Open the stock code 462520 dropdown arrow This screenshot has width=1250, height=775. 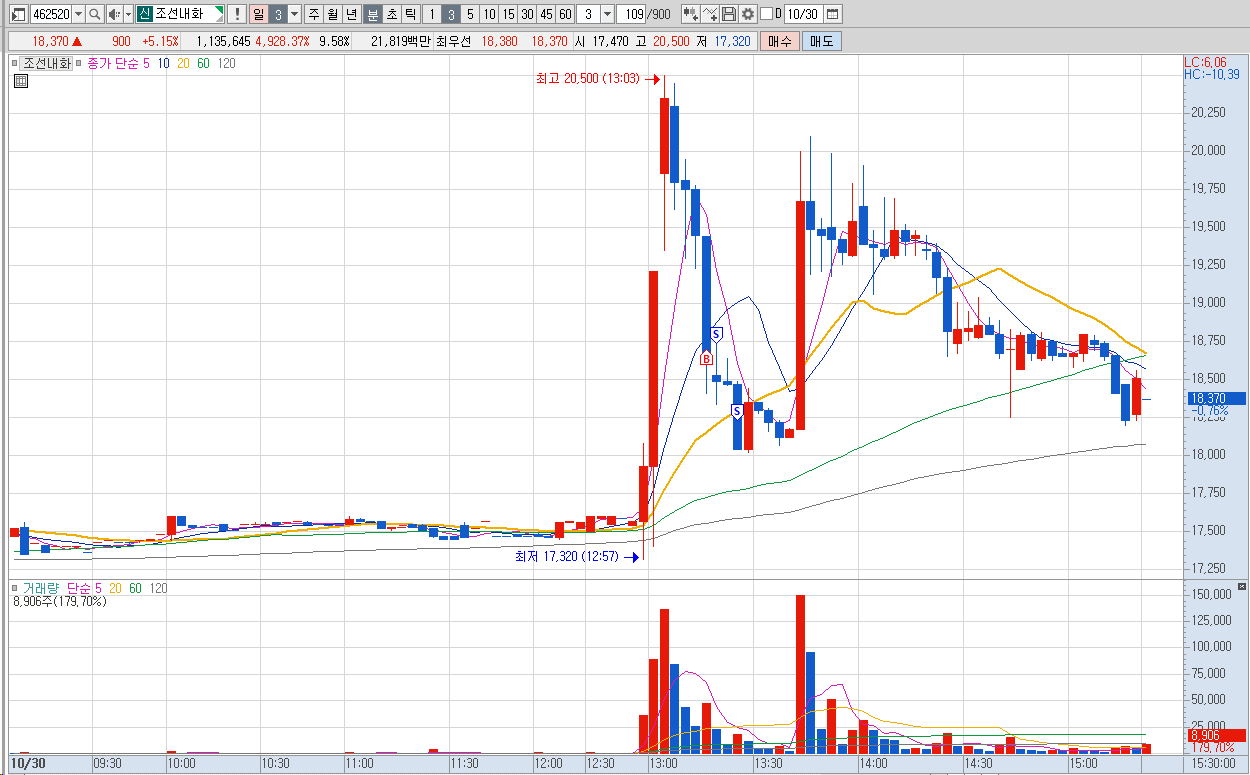[x=78, y=14]
